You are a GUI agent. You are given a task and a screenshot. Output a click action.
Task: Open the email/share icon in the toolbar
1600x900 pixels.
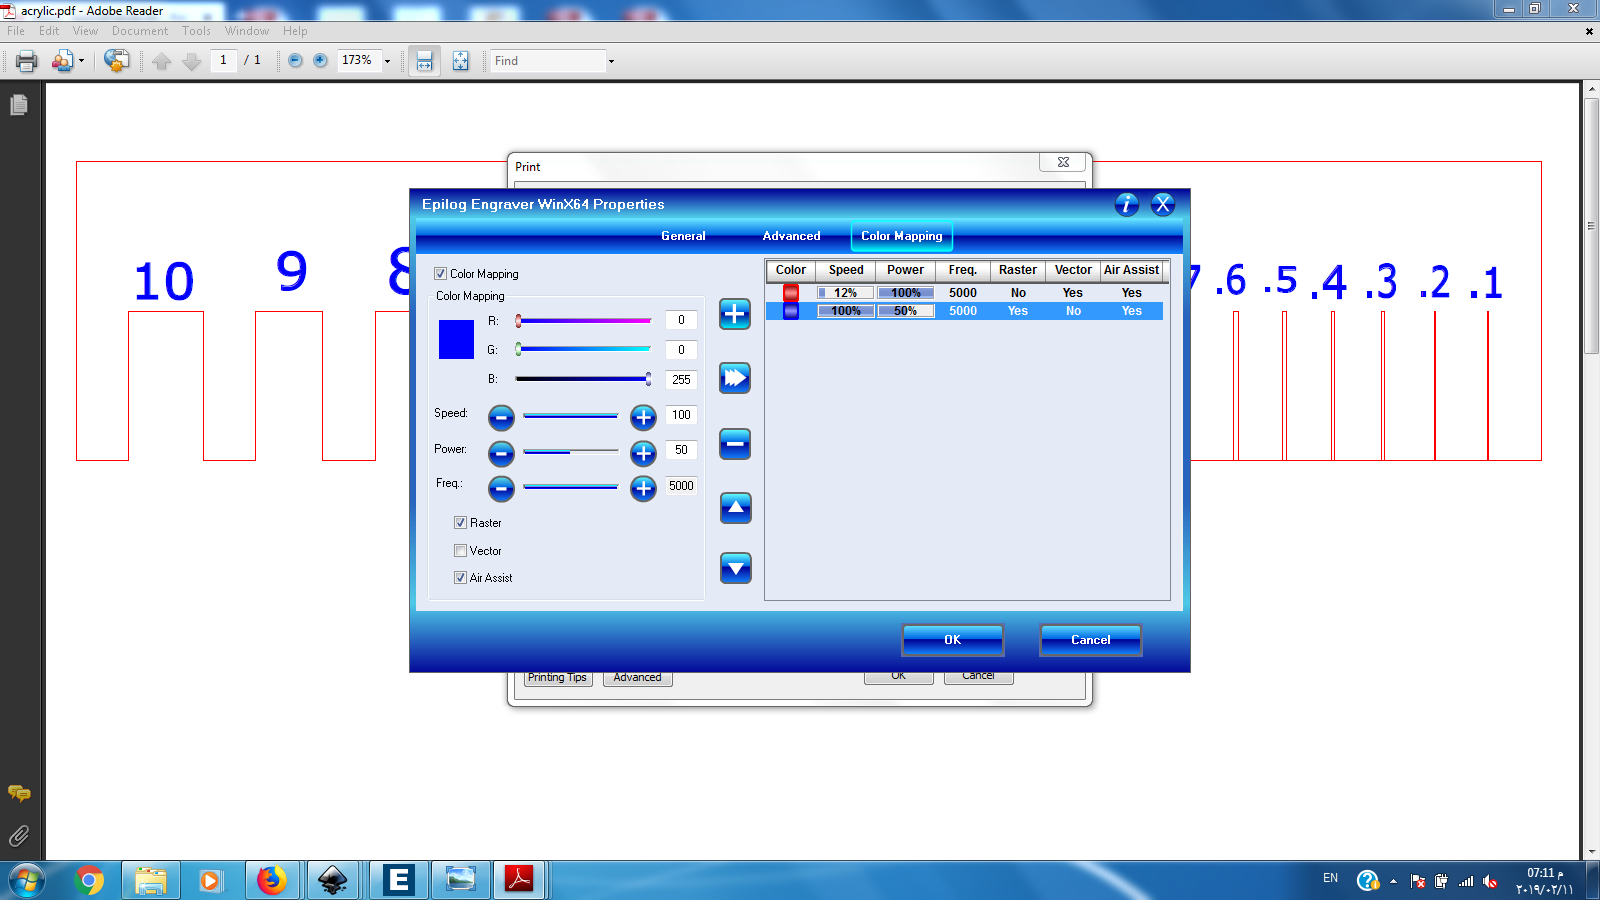click(62, 61)
